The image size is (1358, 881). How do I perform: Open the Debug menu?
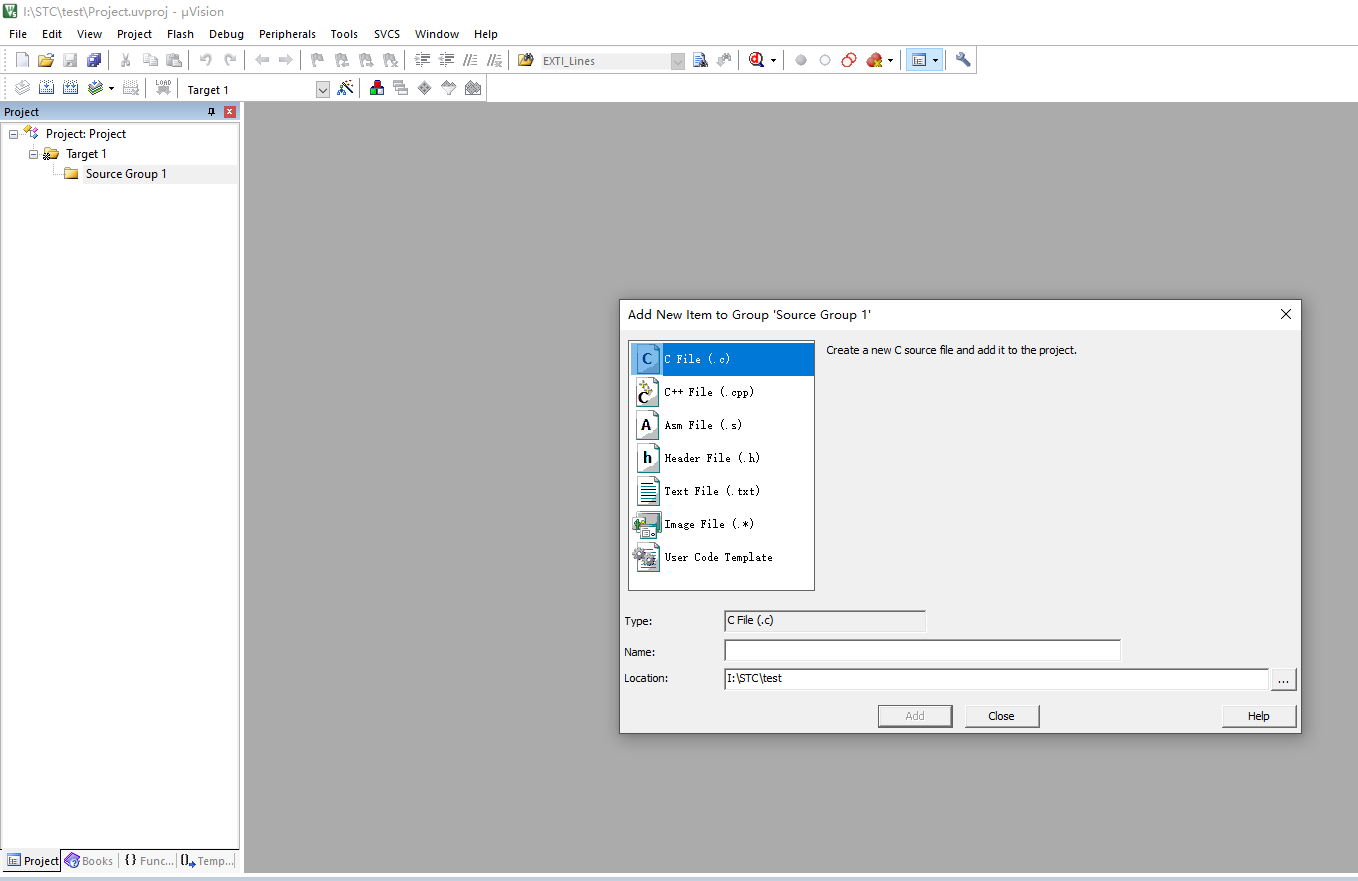[226, 34]
